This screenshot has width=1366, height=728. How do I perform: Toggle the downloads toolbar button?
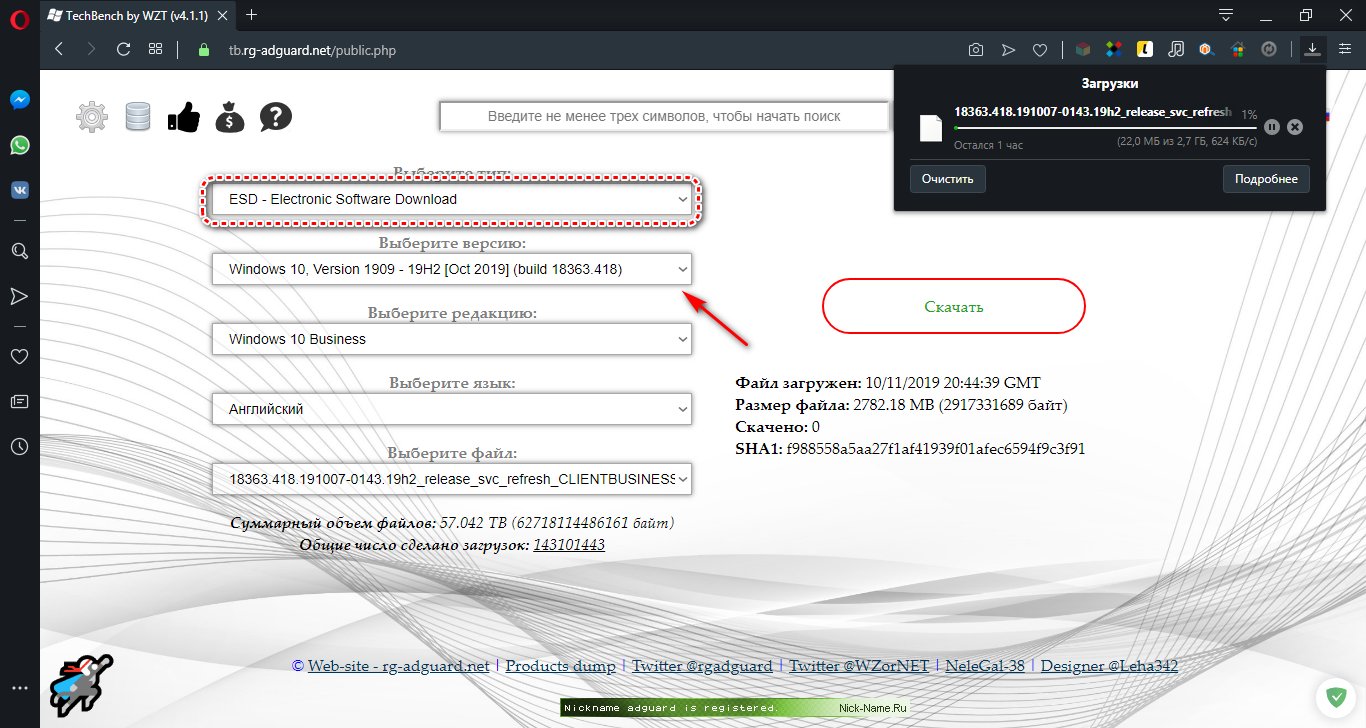[x=1312, y=49]
